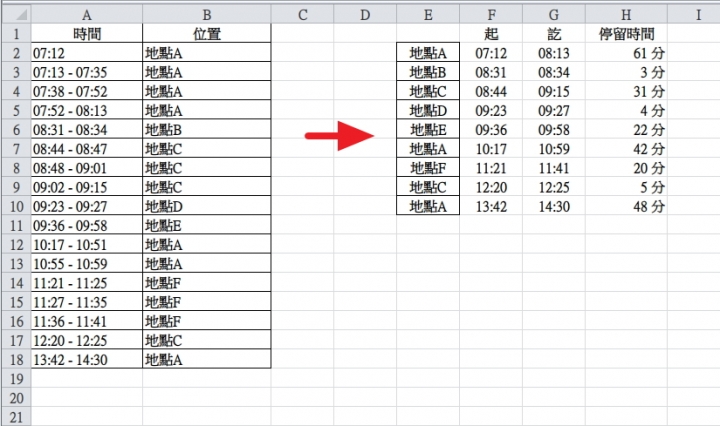Click the 起 header cell

click(491, 33)
